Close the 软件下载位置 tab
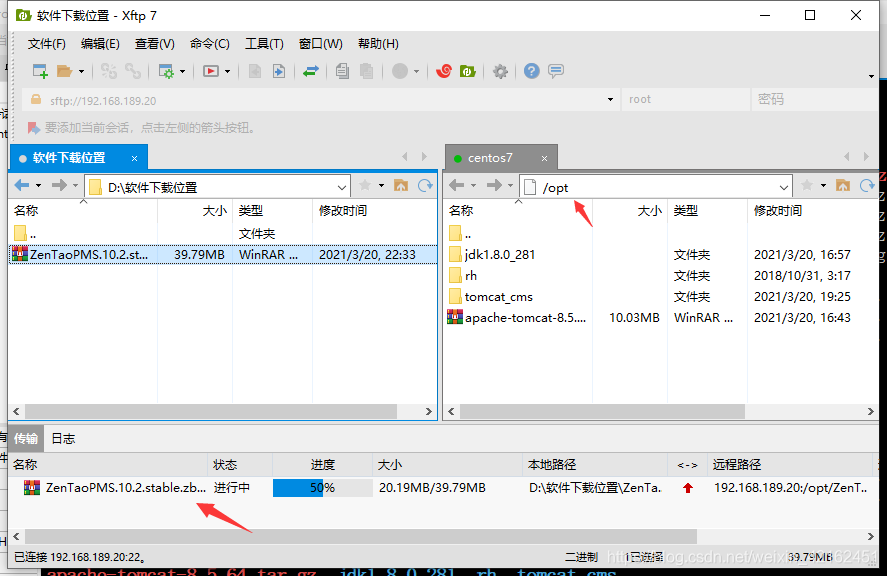Screen dimensions: 887x576 pos(134,158)
